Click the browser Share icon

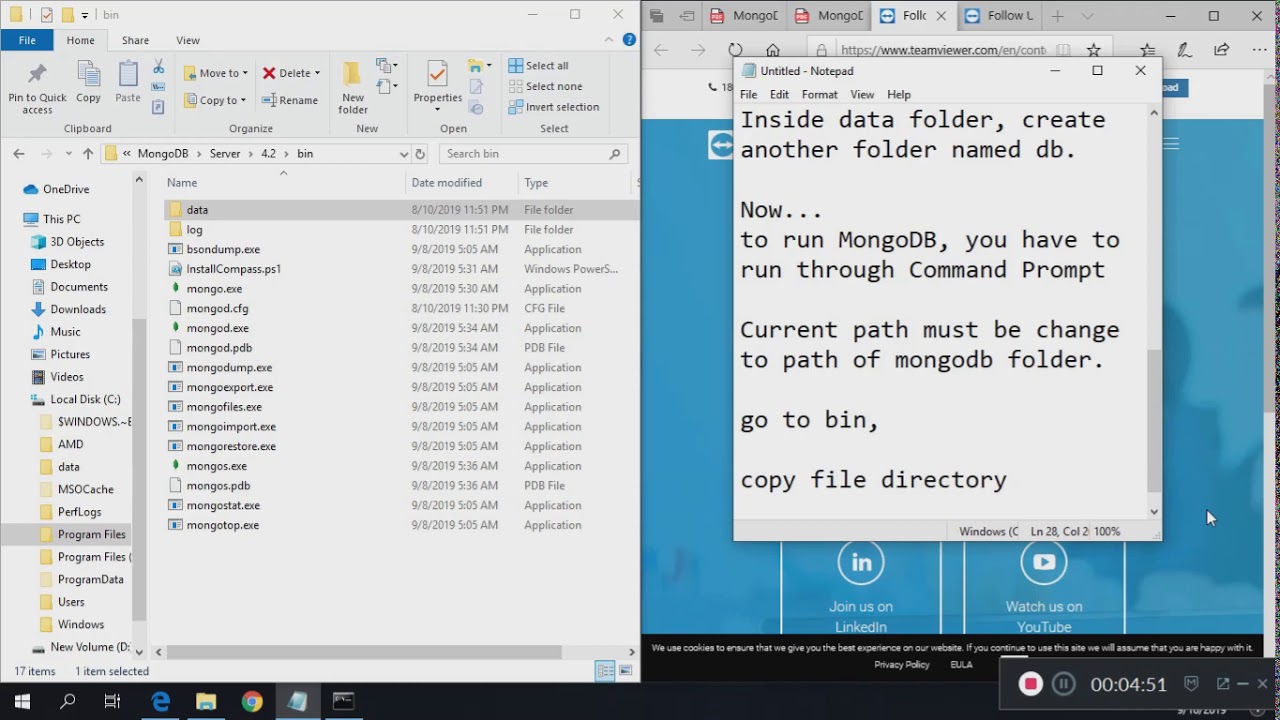pos(1221,50)
